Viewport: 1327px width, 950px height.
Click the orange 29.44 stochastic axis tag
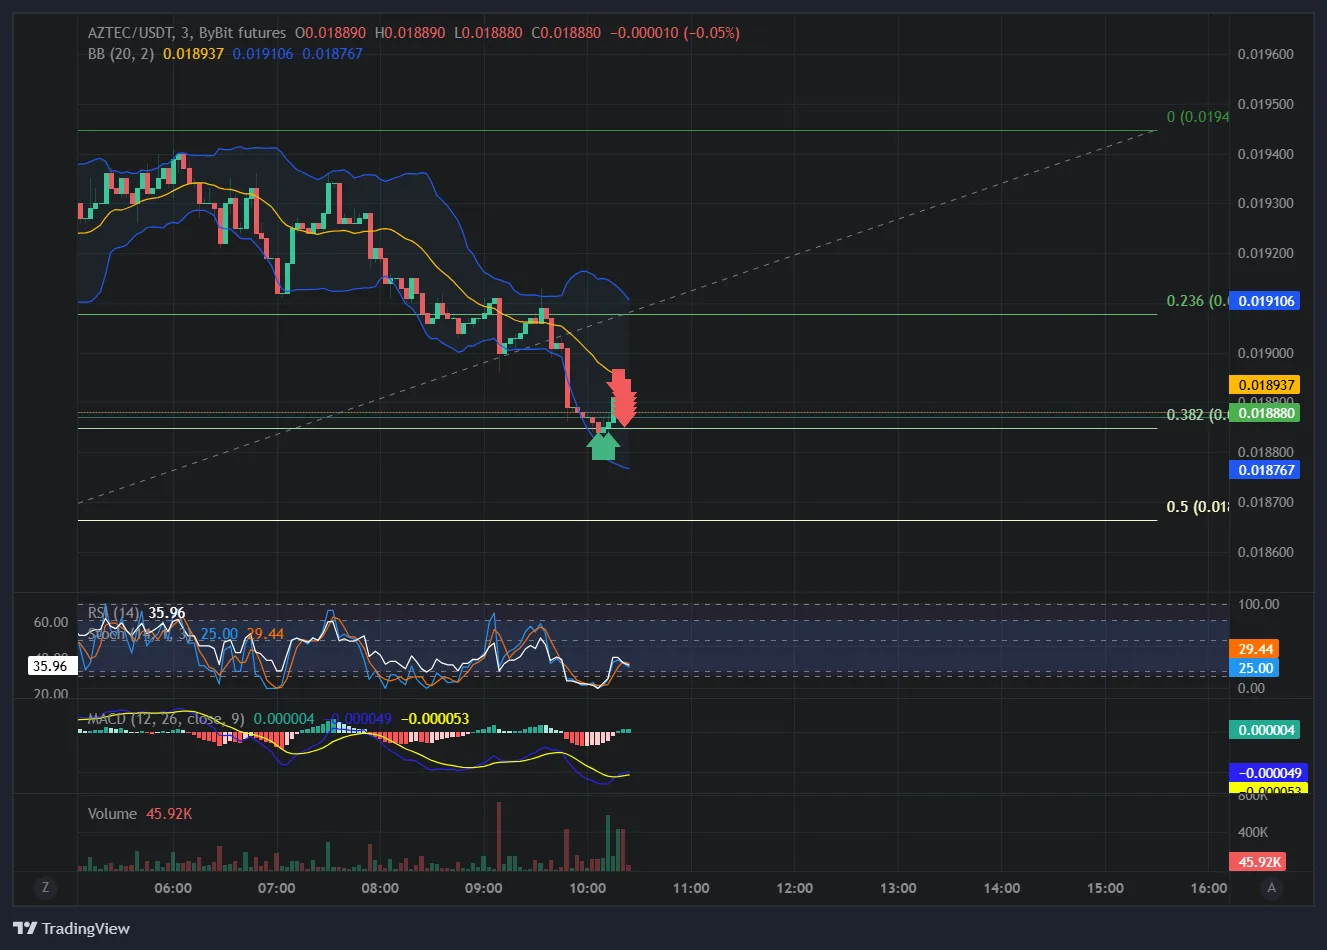pos(1255,649)
